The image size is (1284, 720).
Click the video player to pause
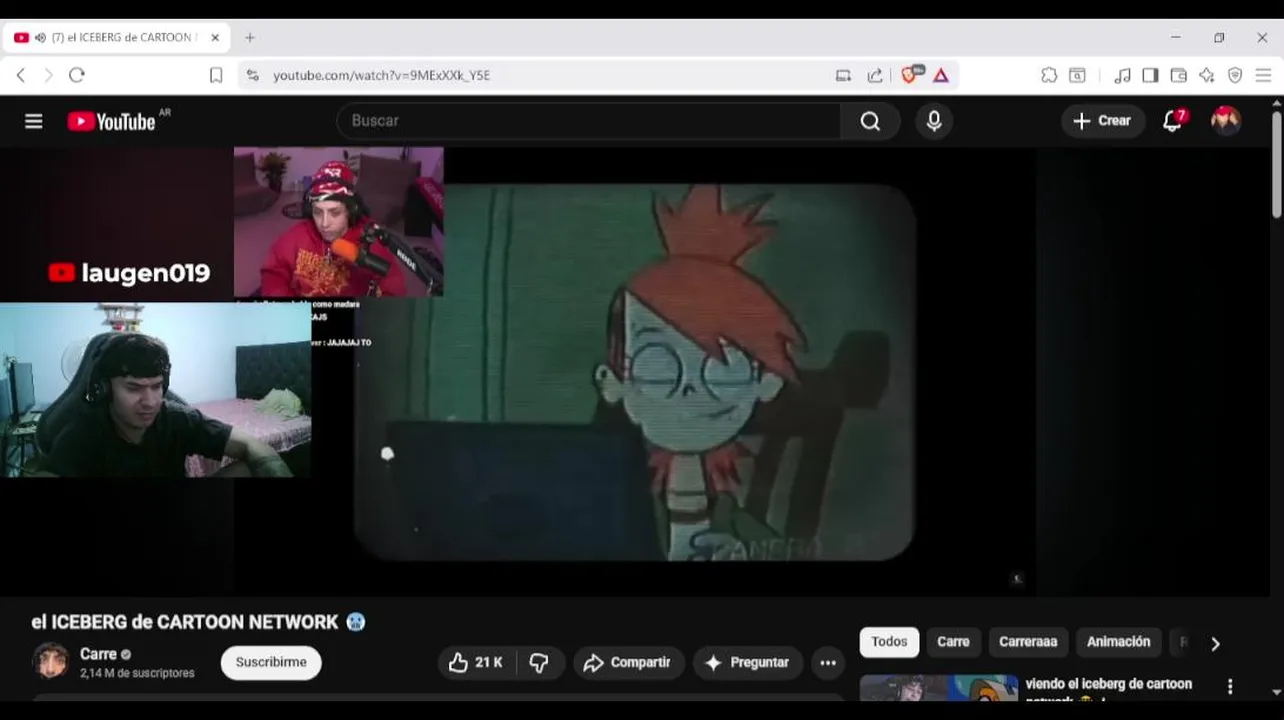pyautogui.click(x=635, y=372)
